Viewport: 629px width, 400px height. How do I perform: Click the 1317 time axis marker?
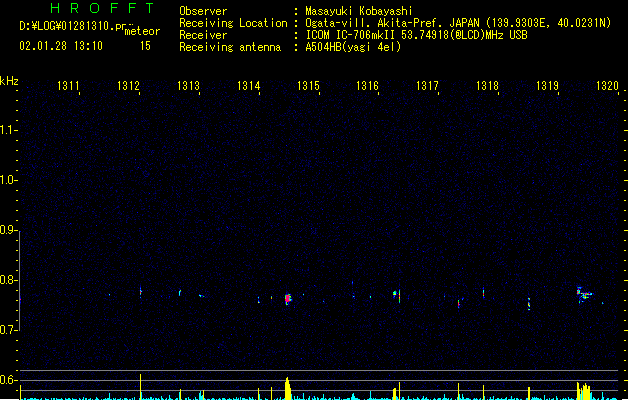tap(427, 86)
